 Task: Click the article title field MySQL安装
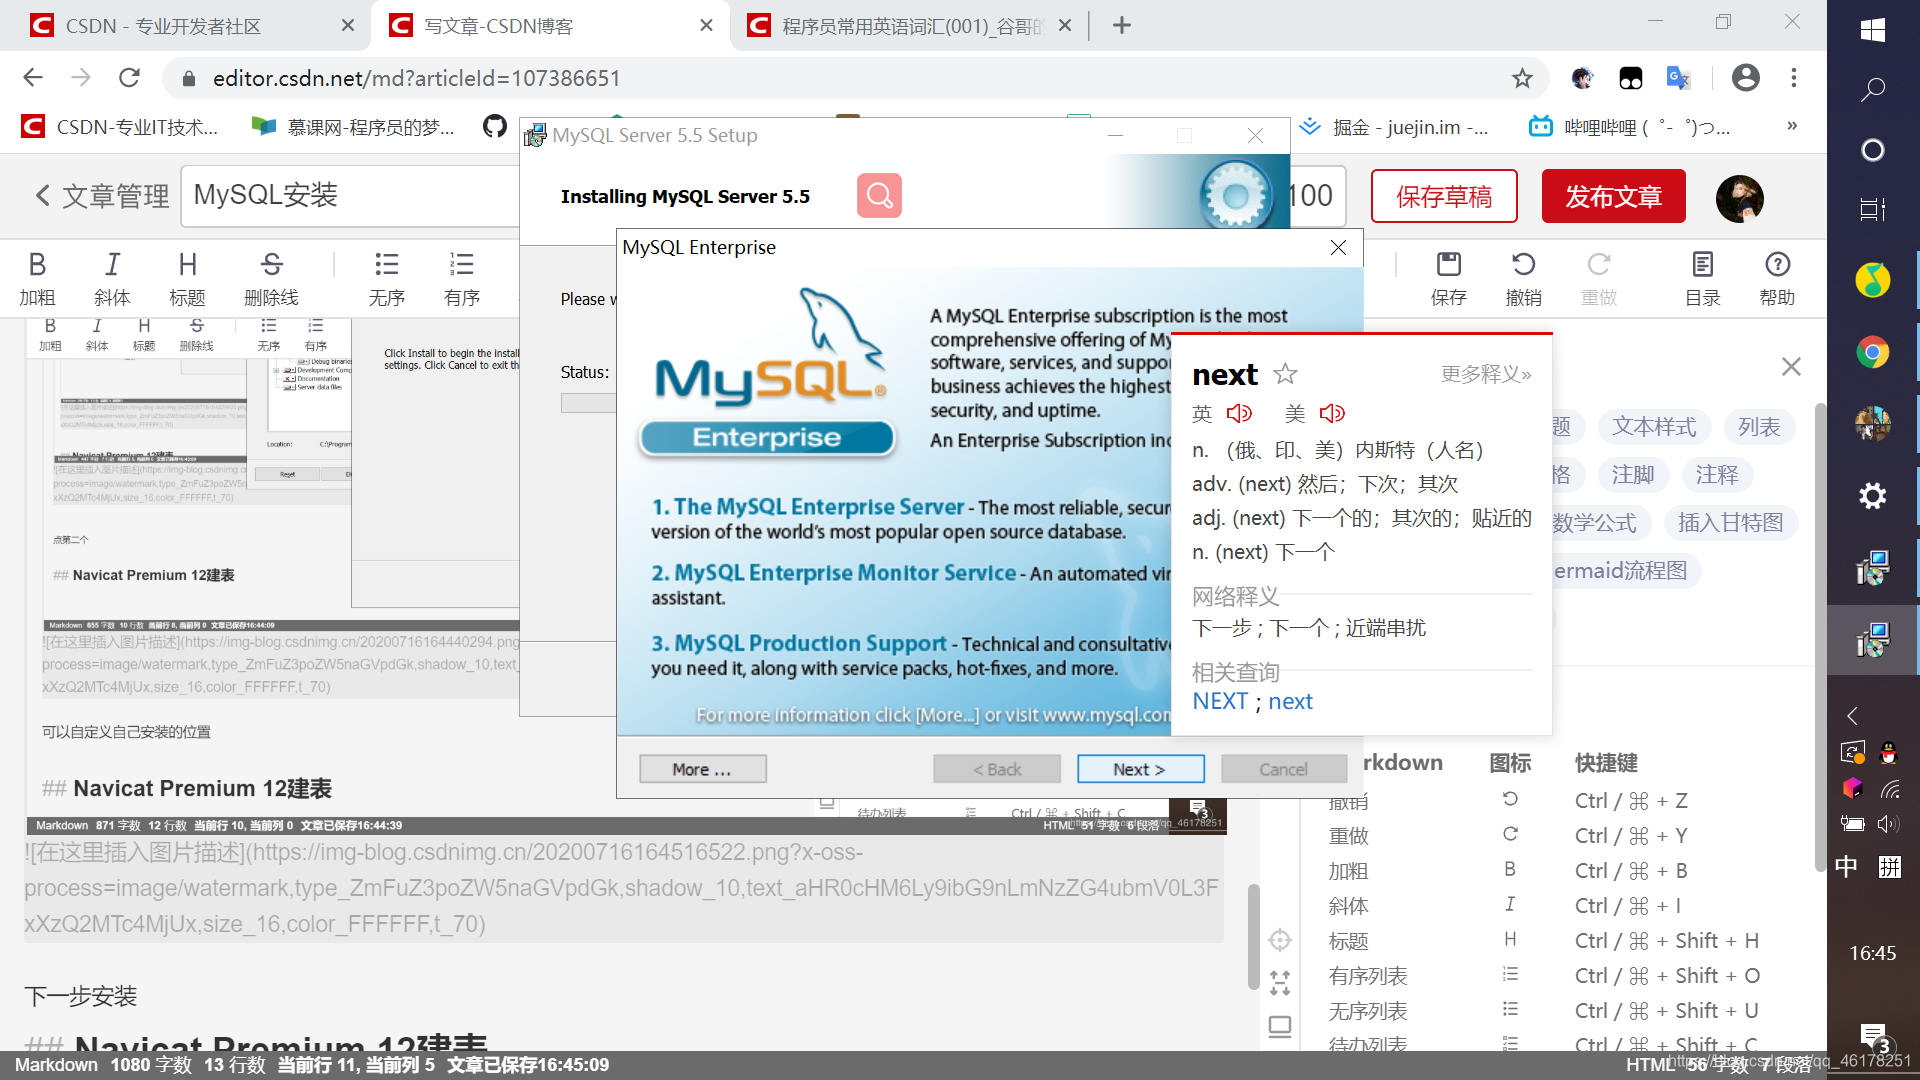point(350,196)
